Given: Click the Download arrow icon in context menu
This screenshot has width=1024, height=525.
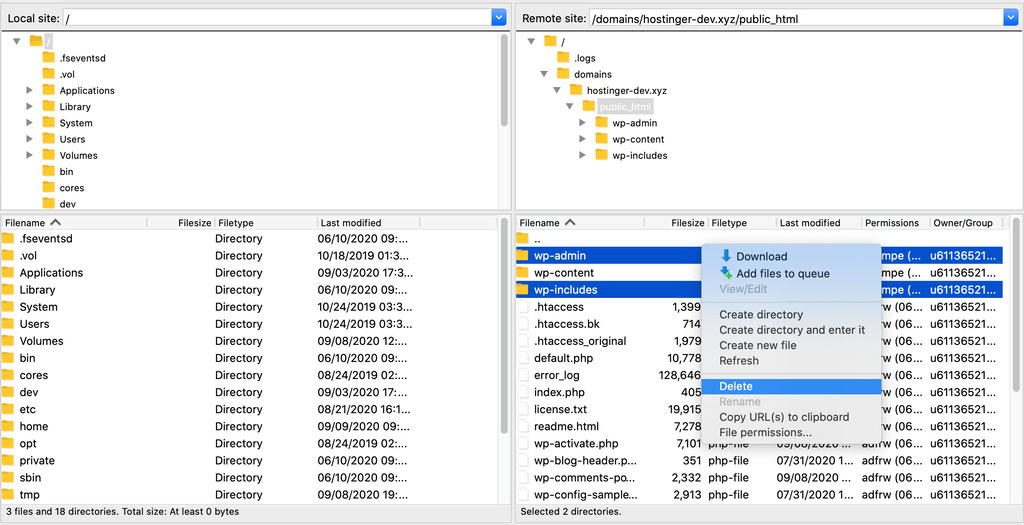Looking at the screenshot, I should [726, 256].
